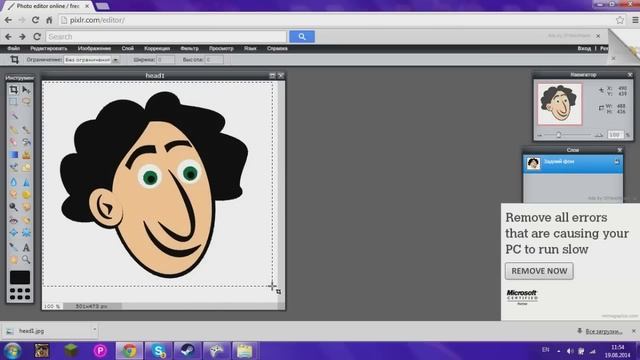
Task: Open the Коррекция menu
Action: click(x=157, y=49)
